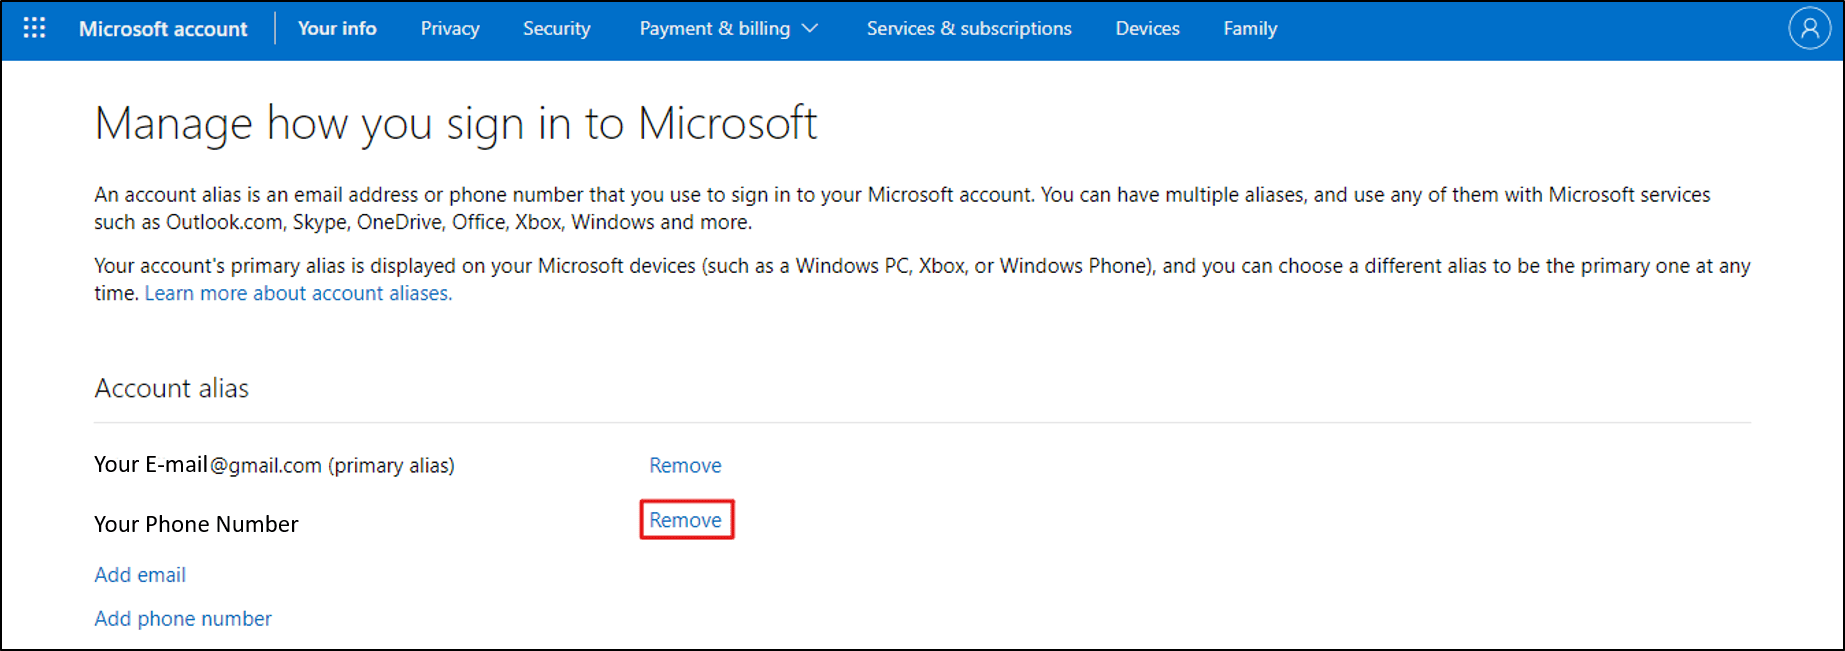
Task: Open the account profile avatar icon
Action: pos(1809,29)
